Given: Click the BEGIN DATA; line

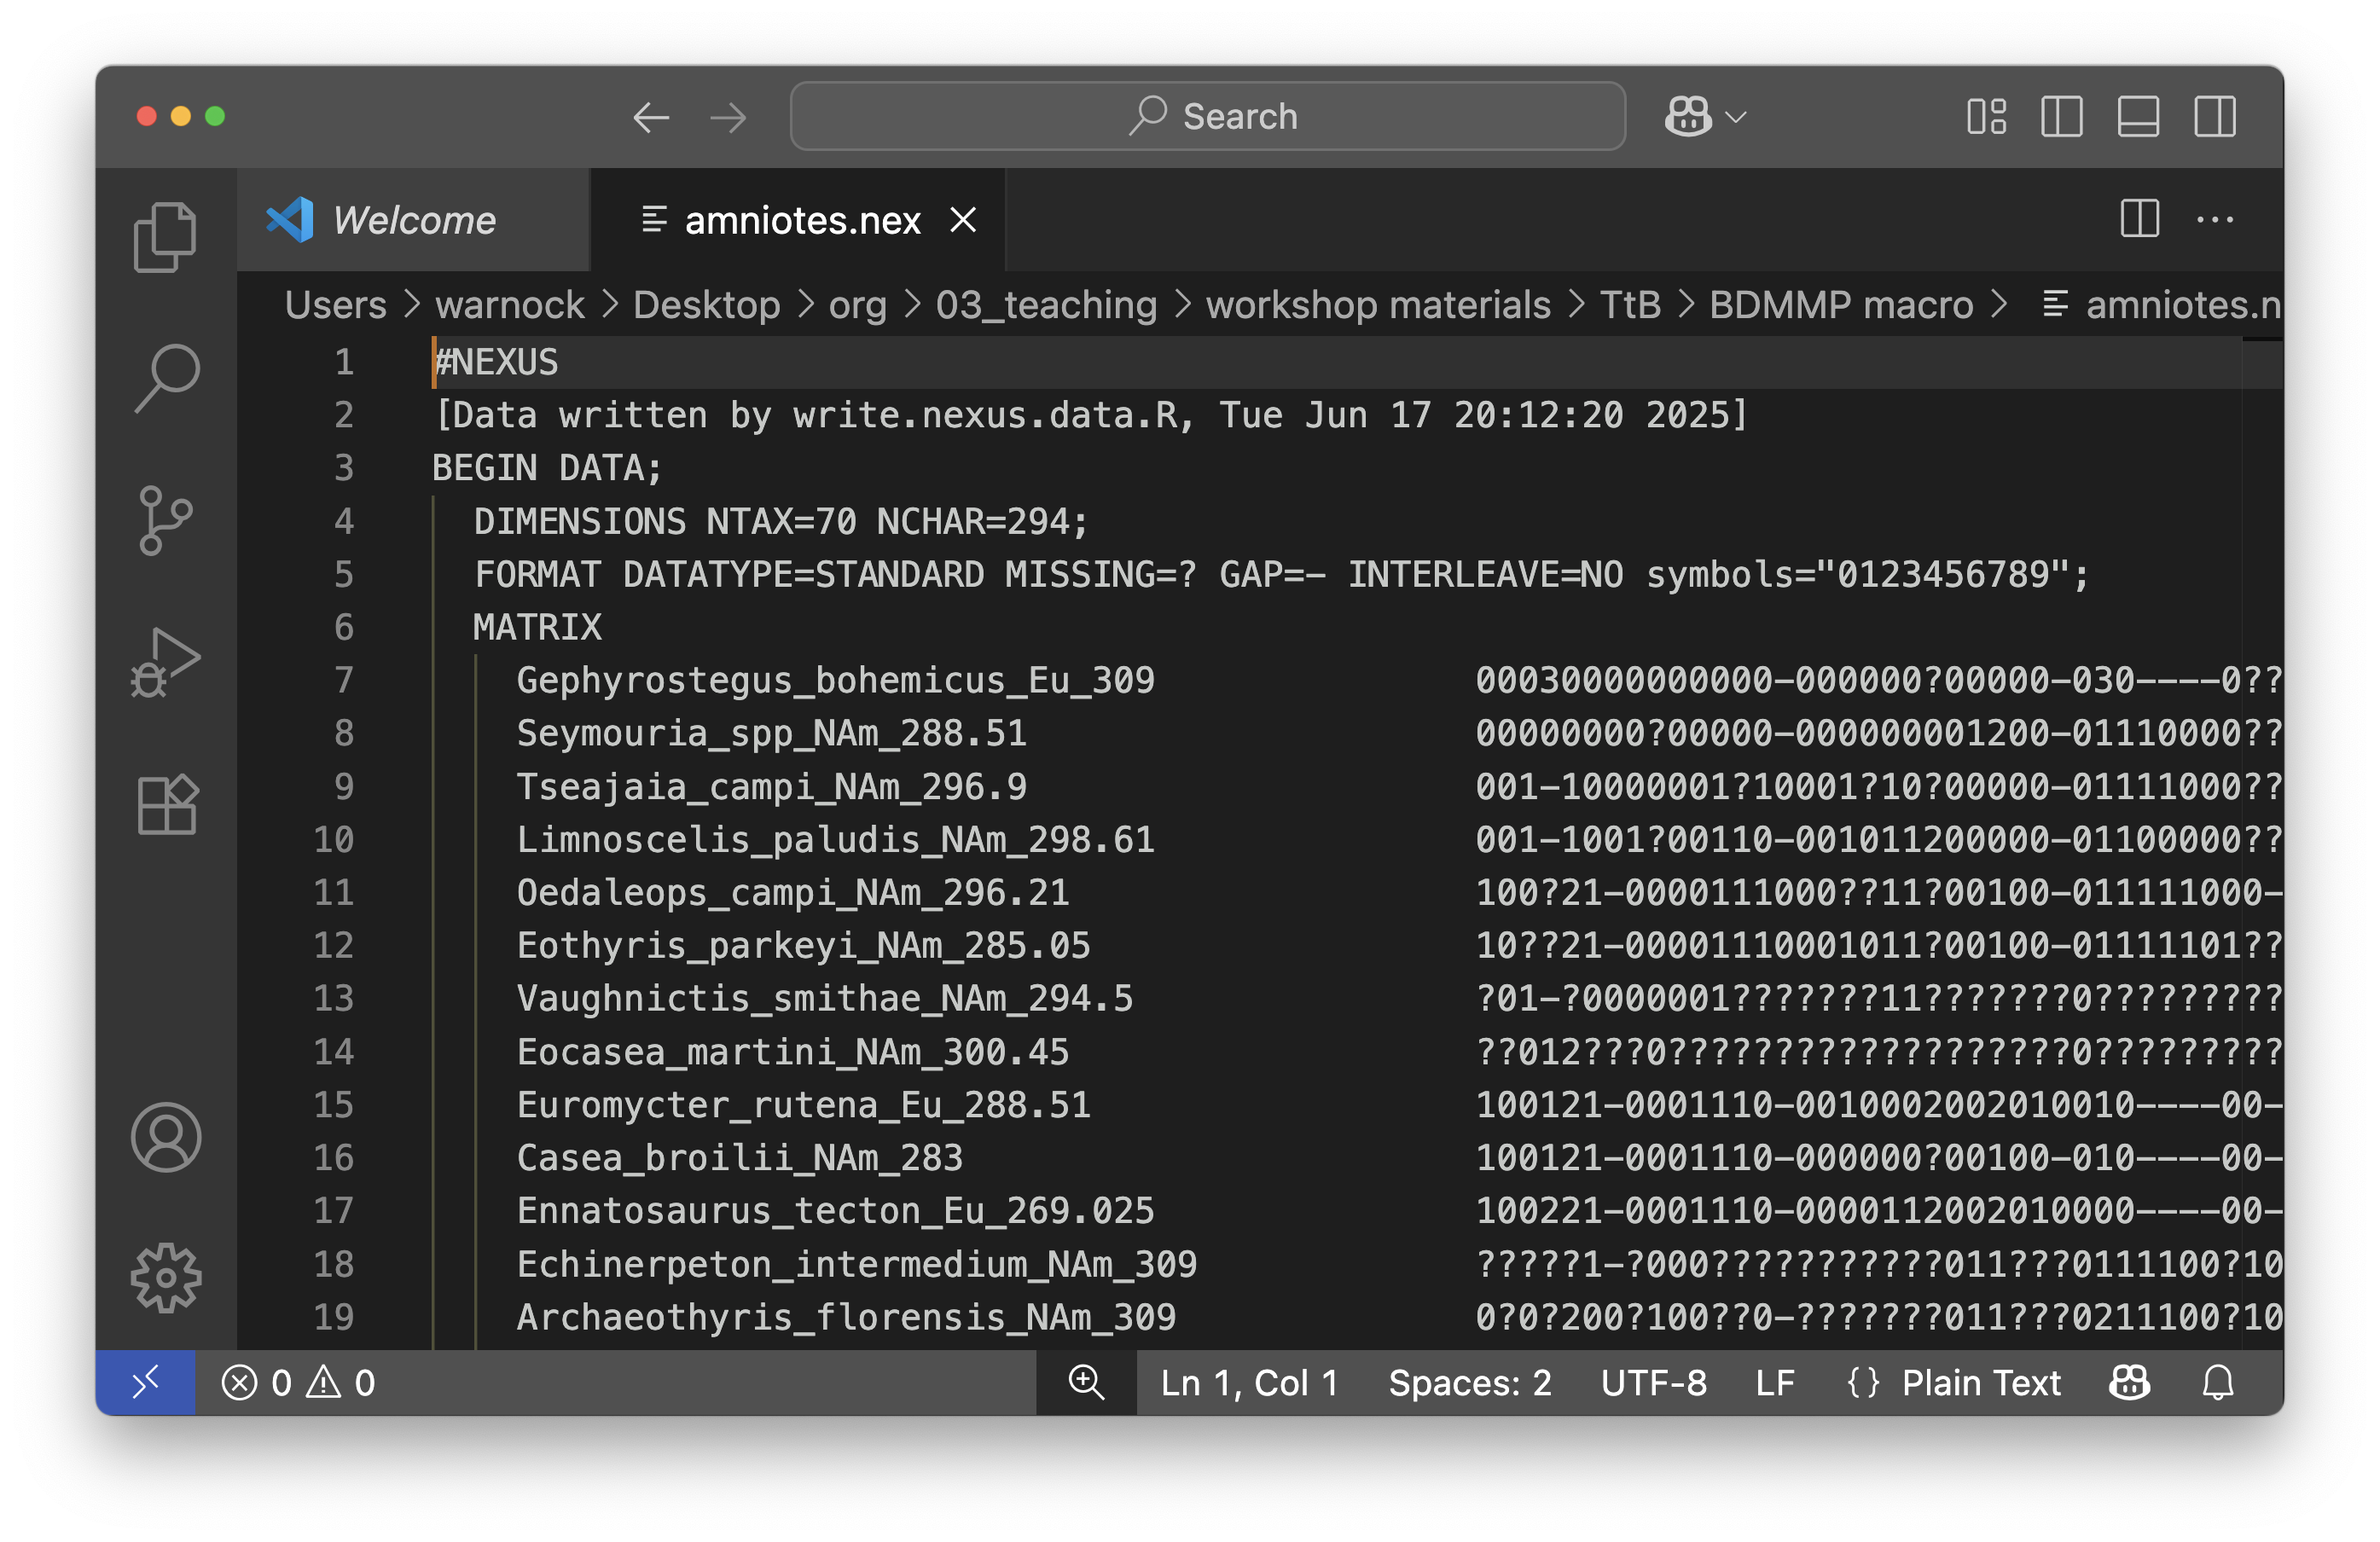Looking at the screenshot, I should tap(546, 468).
